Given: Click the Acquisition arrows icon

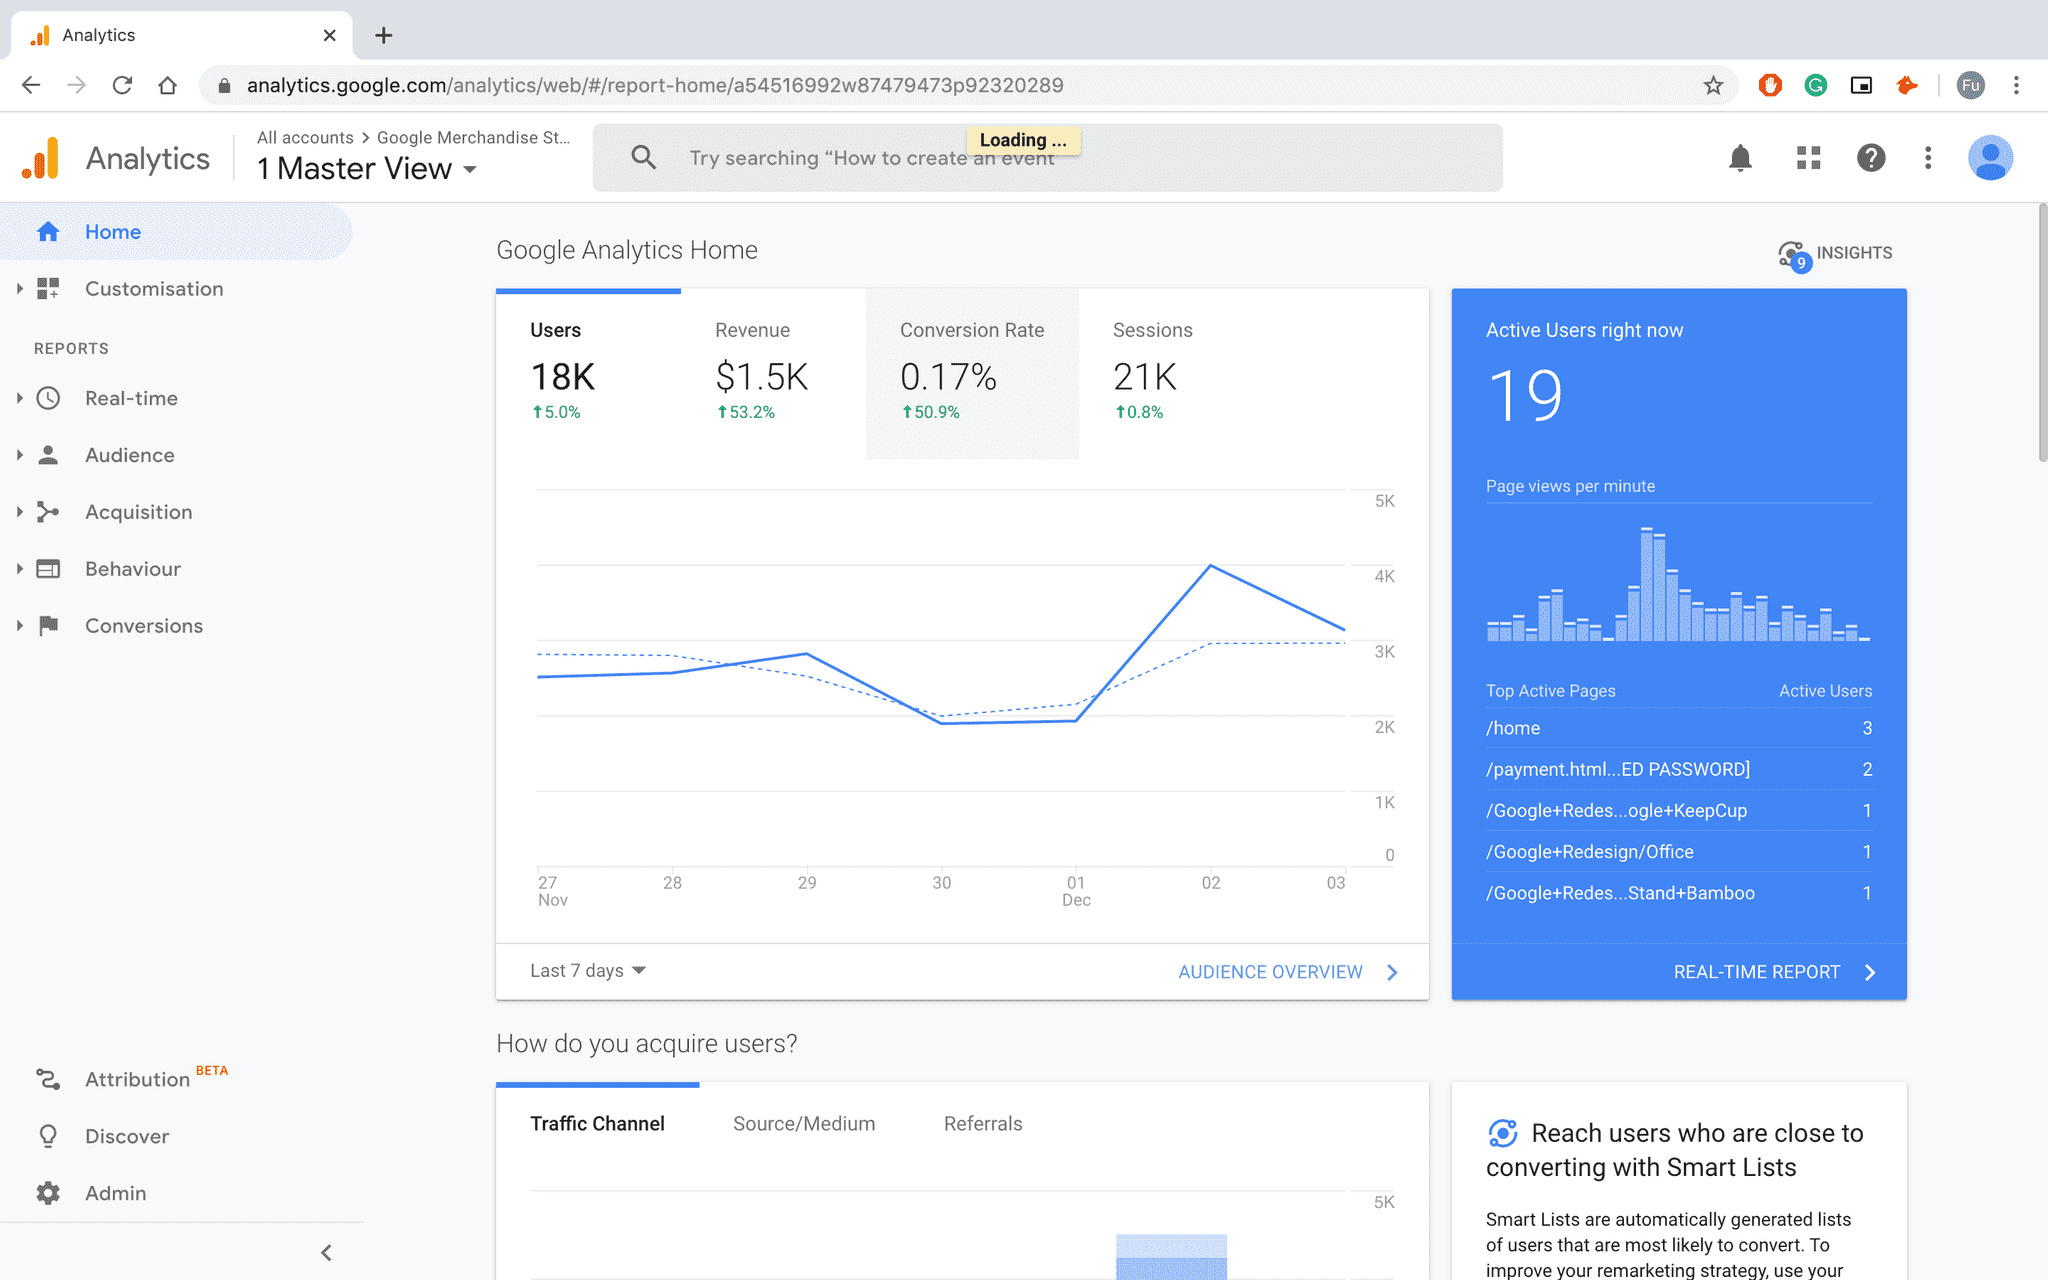Looking at the screenshot, I should click(48, 512).
